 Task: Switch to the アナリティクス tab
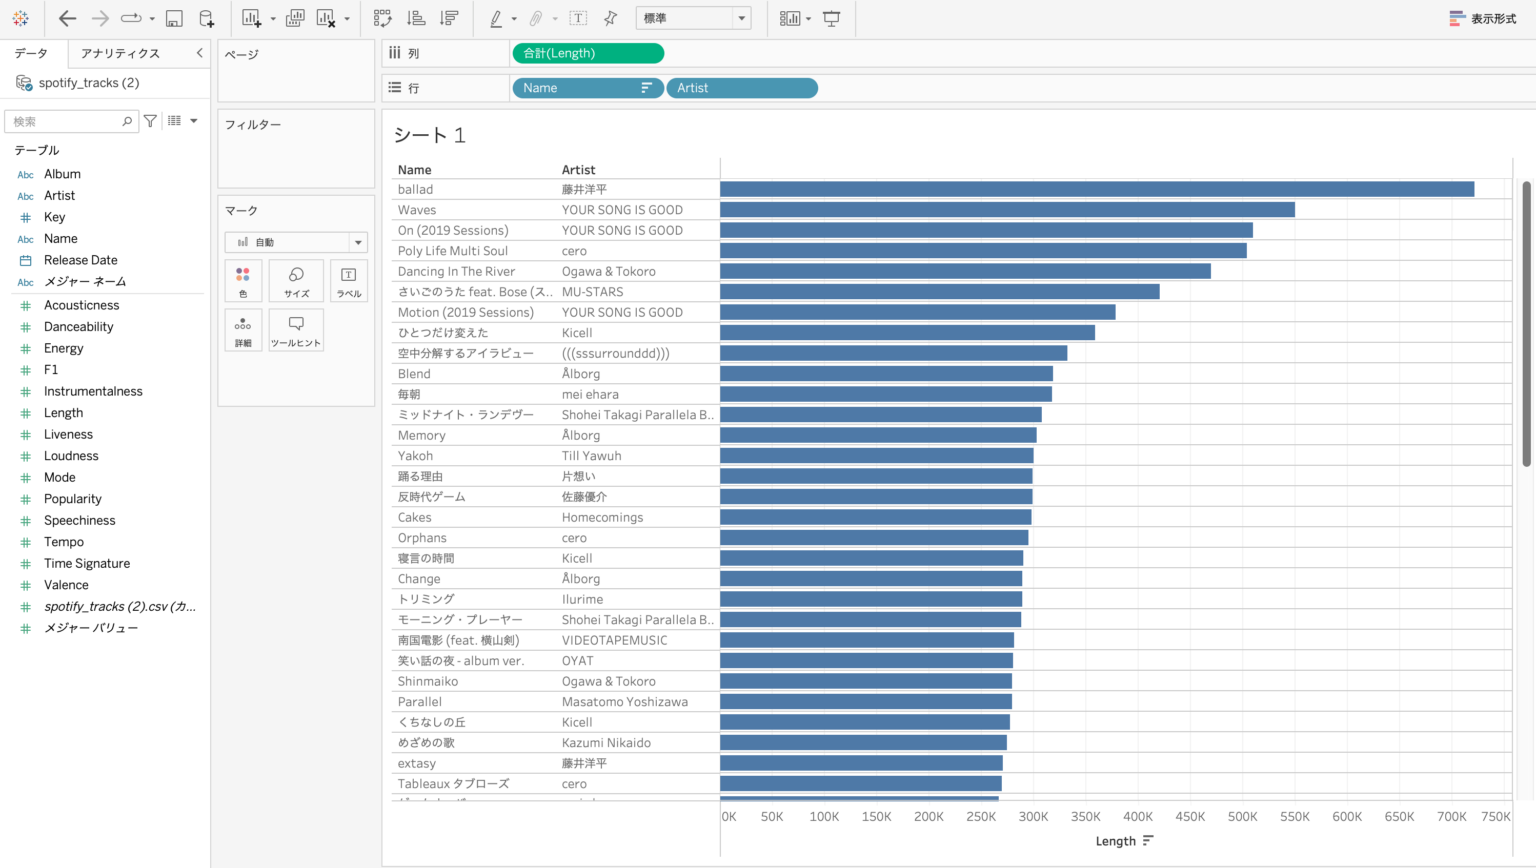point(120,53)
